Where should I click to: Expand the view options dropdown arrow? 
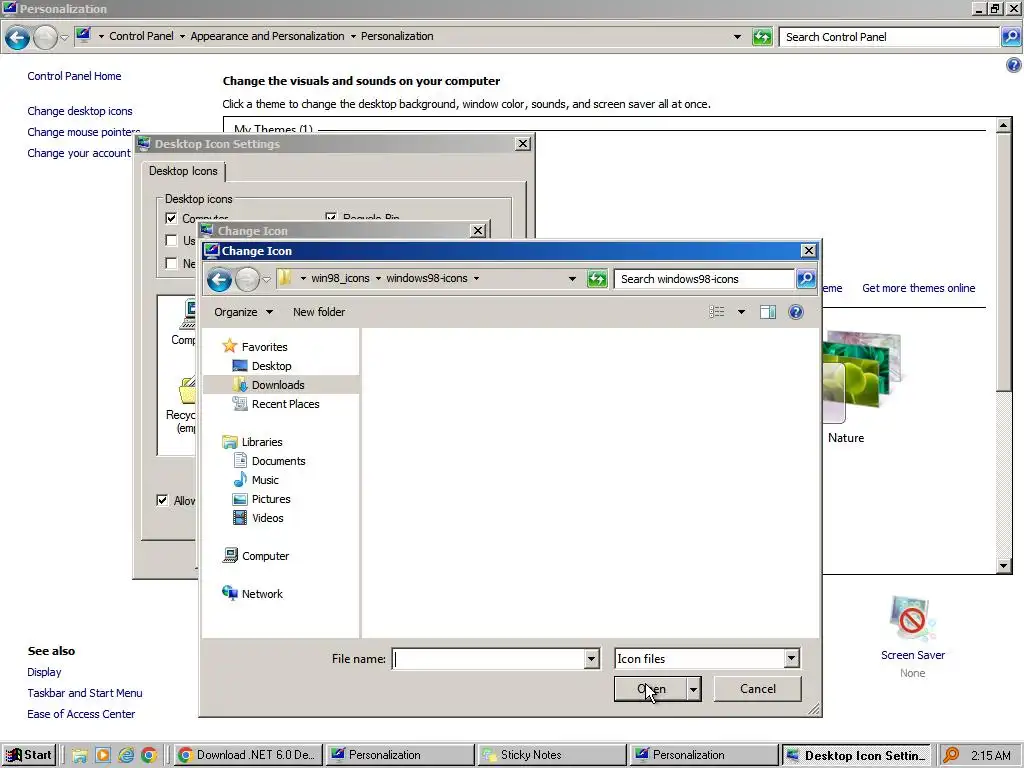741,312
